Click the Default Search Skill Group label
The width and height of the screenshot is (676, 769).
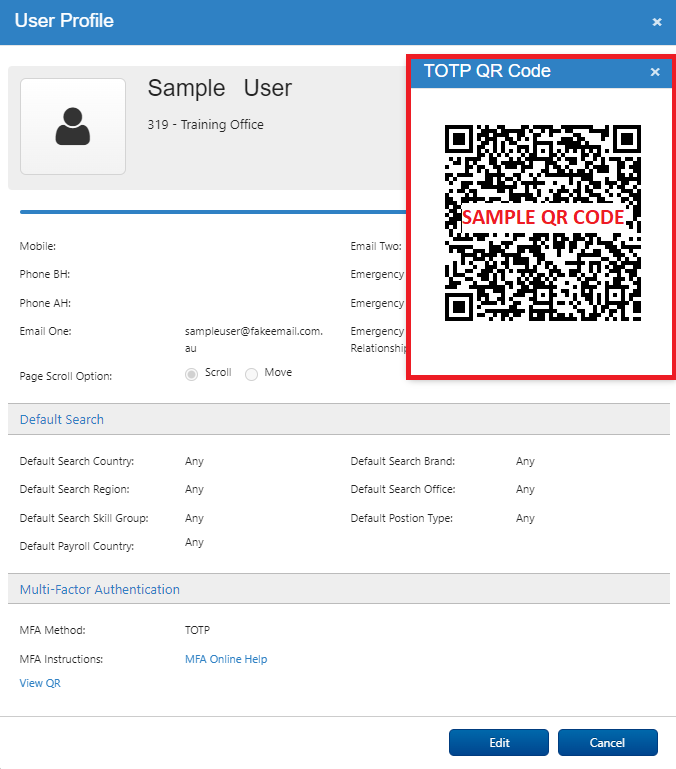pyautogui.click(x=84, y=518)
